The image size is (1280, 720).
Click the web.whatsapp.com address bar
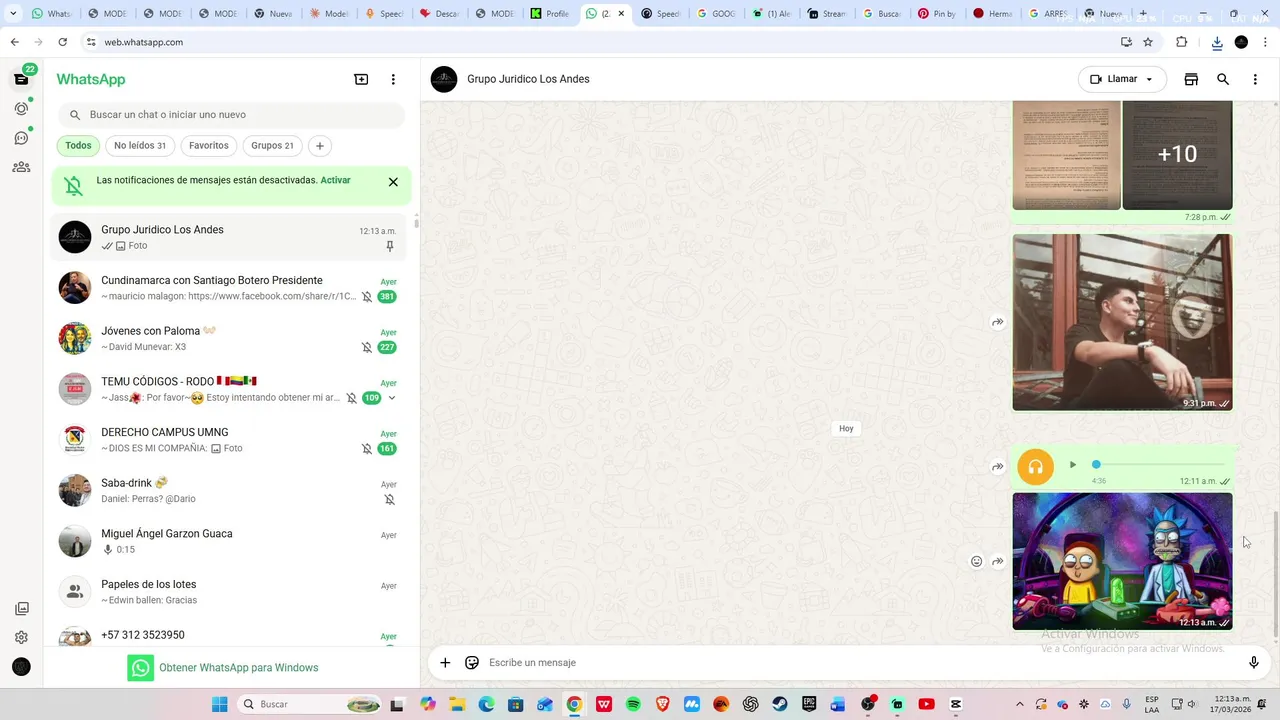[600, 42]
